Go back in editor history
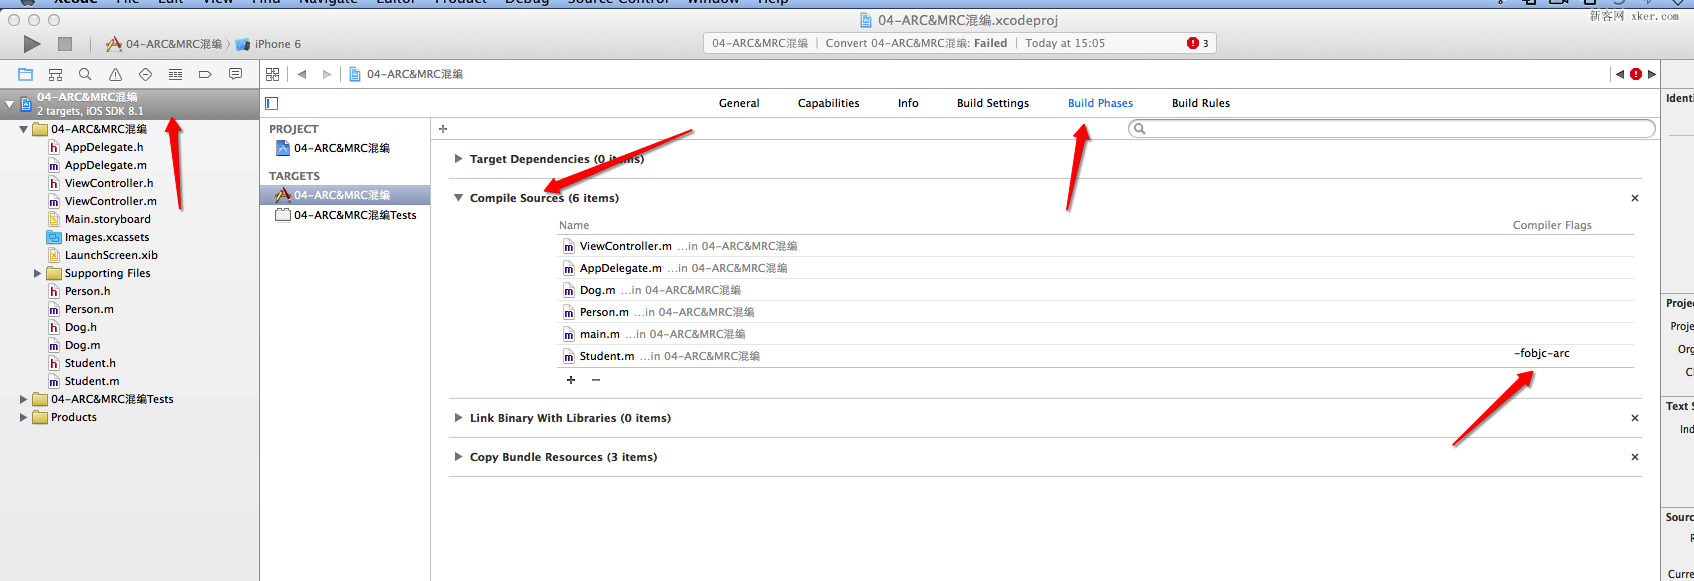 point(301,74)
